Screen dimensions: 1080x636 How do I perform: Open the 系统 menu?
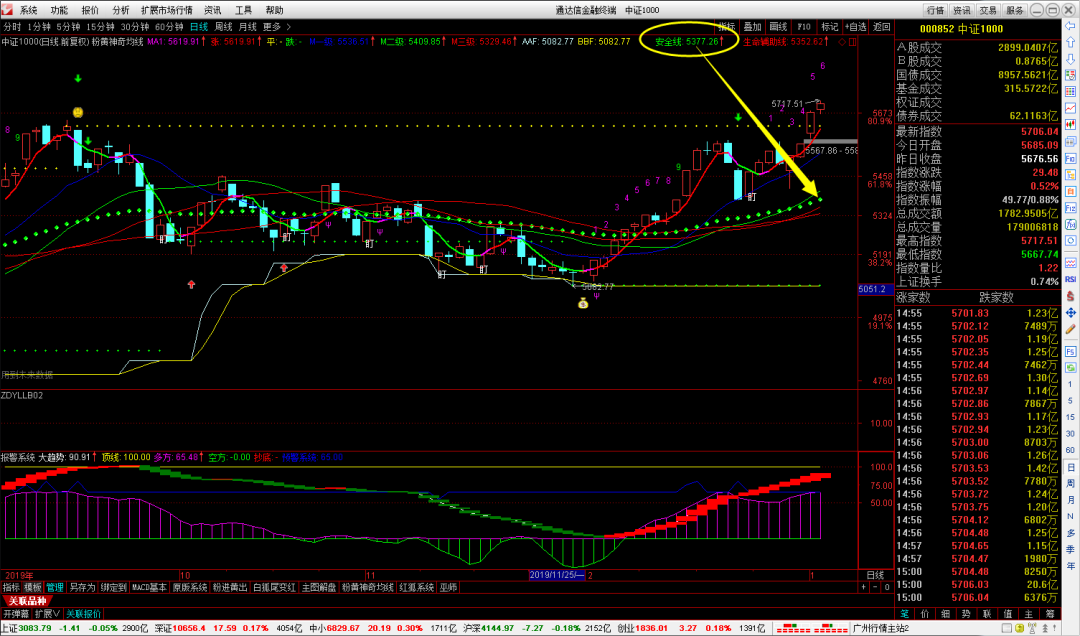28,10
